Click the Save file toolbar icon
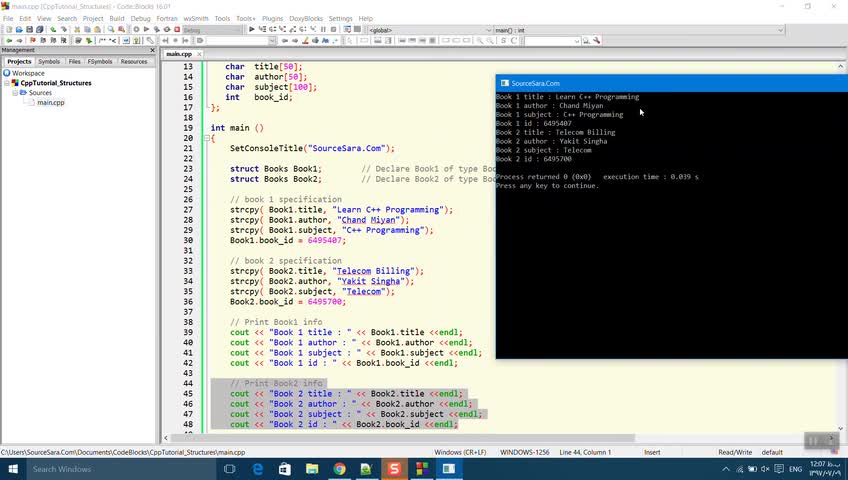 (x=30, y=30)
